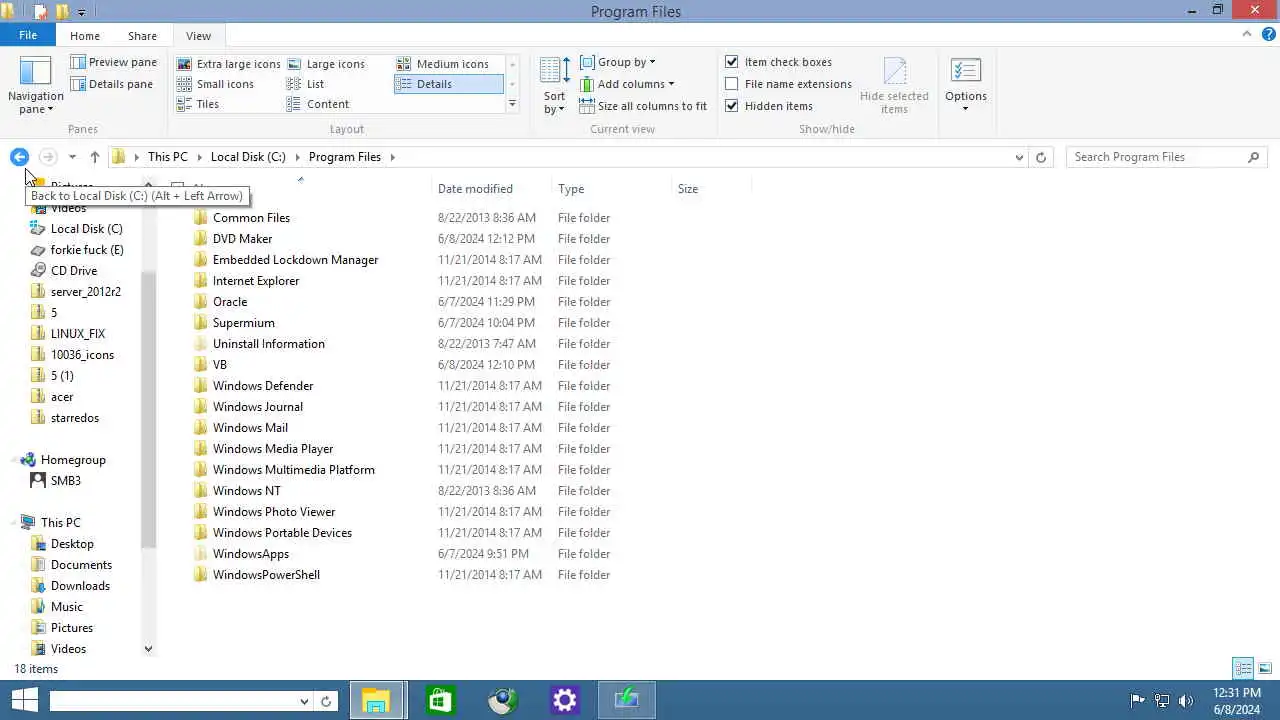Toggle the Details pane
The width and height of the screenshot is (1280, 720).
click(112, 84)
